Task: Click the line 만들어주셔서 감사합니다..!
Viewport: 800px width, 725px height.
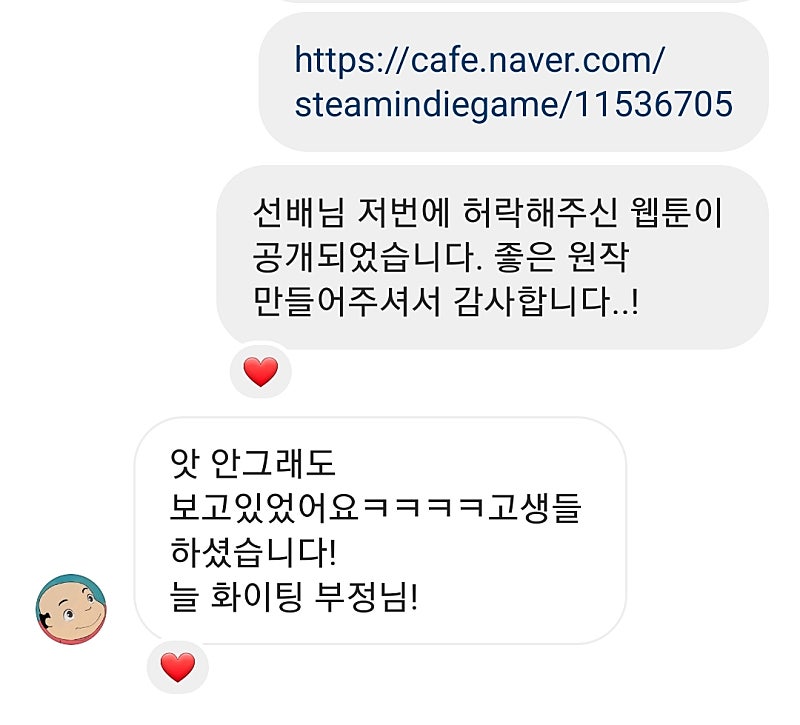Action: click(x=445, y=302)
